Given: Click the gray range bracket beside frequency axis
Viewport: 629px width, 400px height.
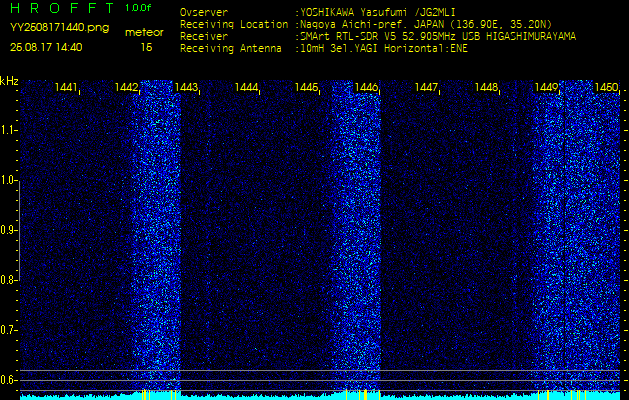Looking at the screenshot, I should (x=18, y=230).
